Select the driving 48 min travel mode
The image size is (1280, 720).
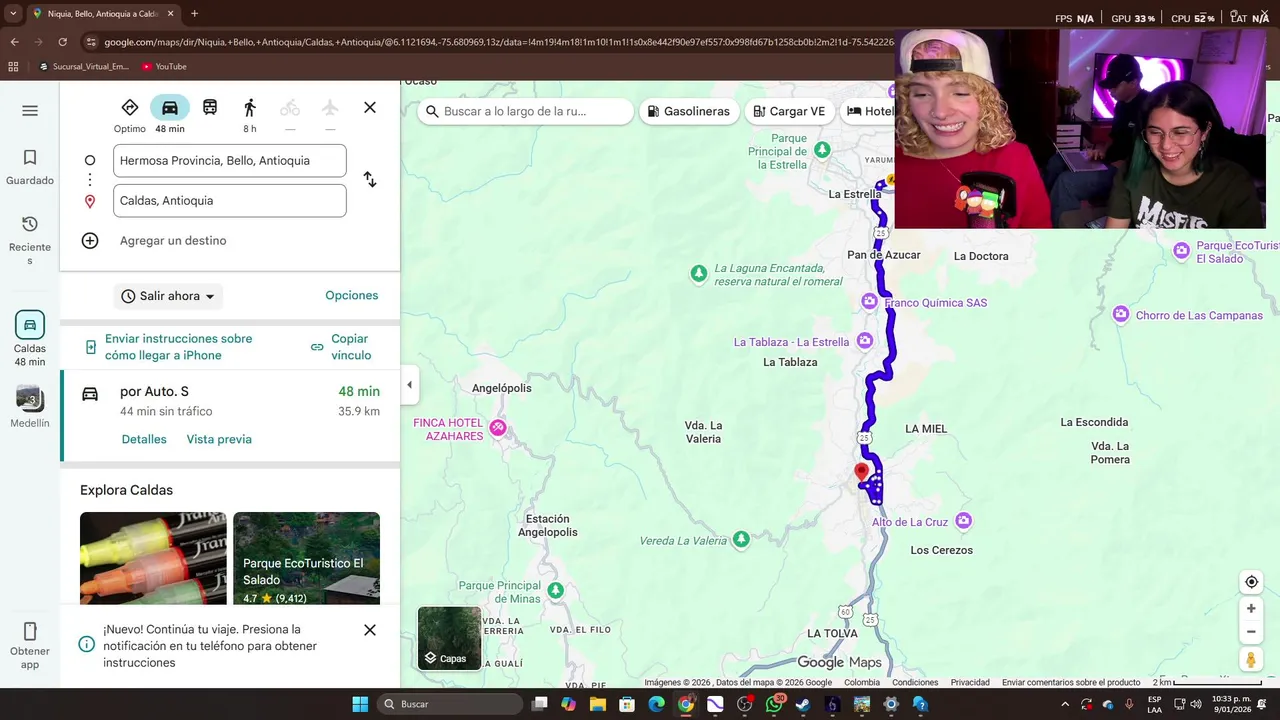170,115
